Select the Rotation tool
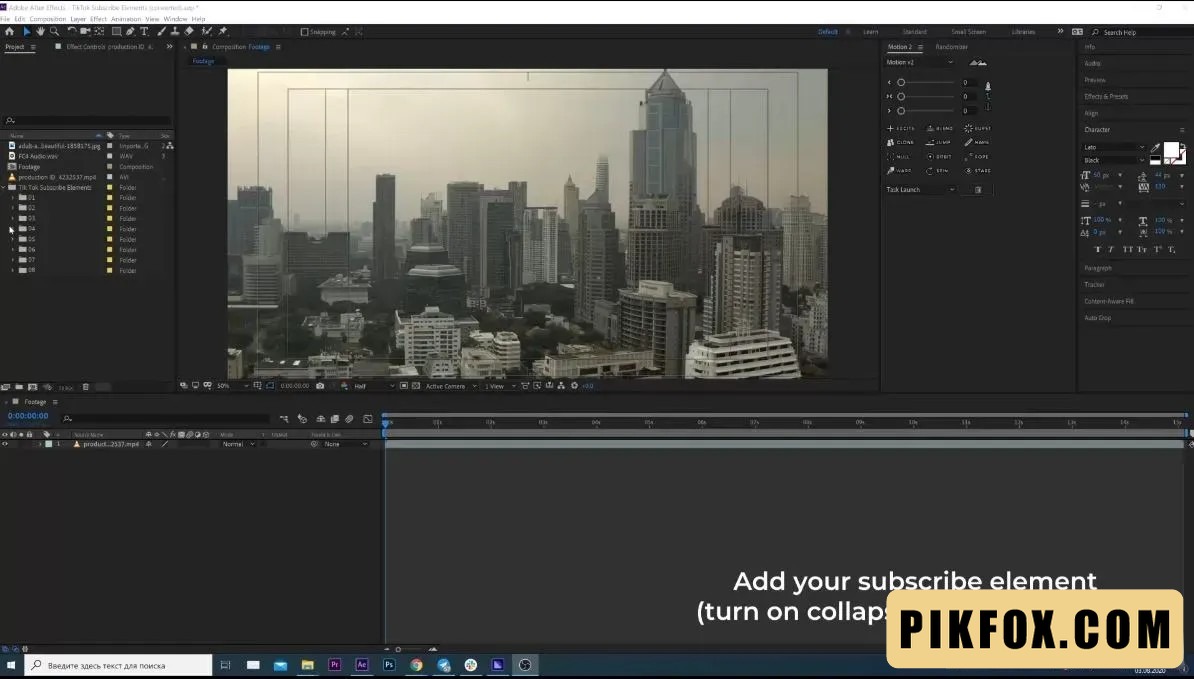The width and height of the screenshot is (1194, 679). [x=72, y=32]
